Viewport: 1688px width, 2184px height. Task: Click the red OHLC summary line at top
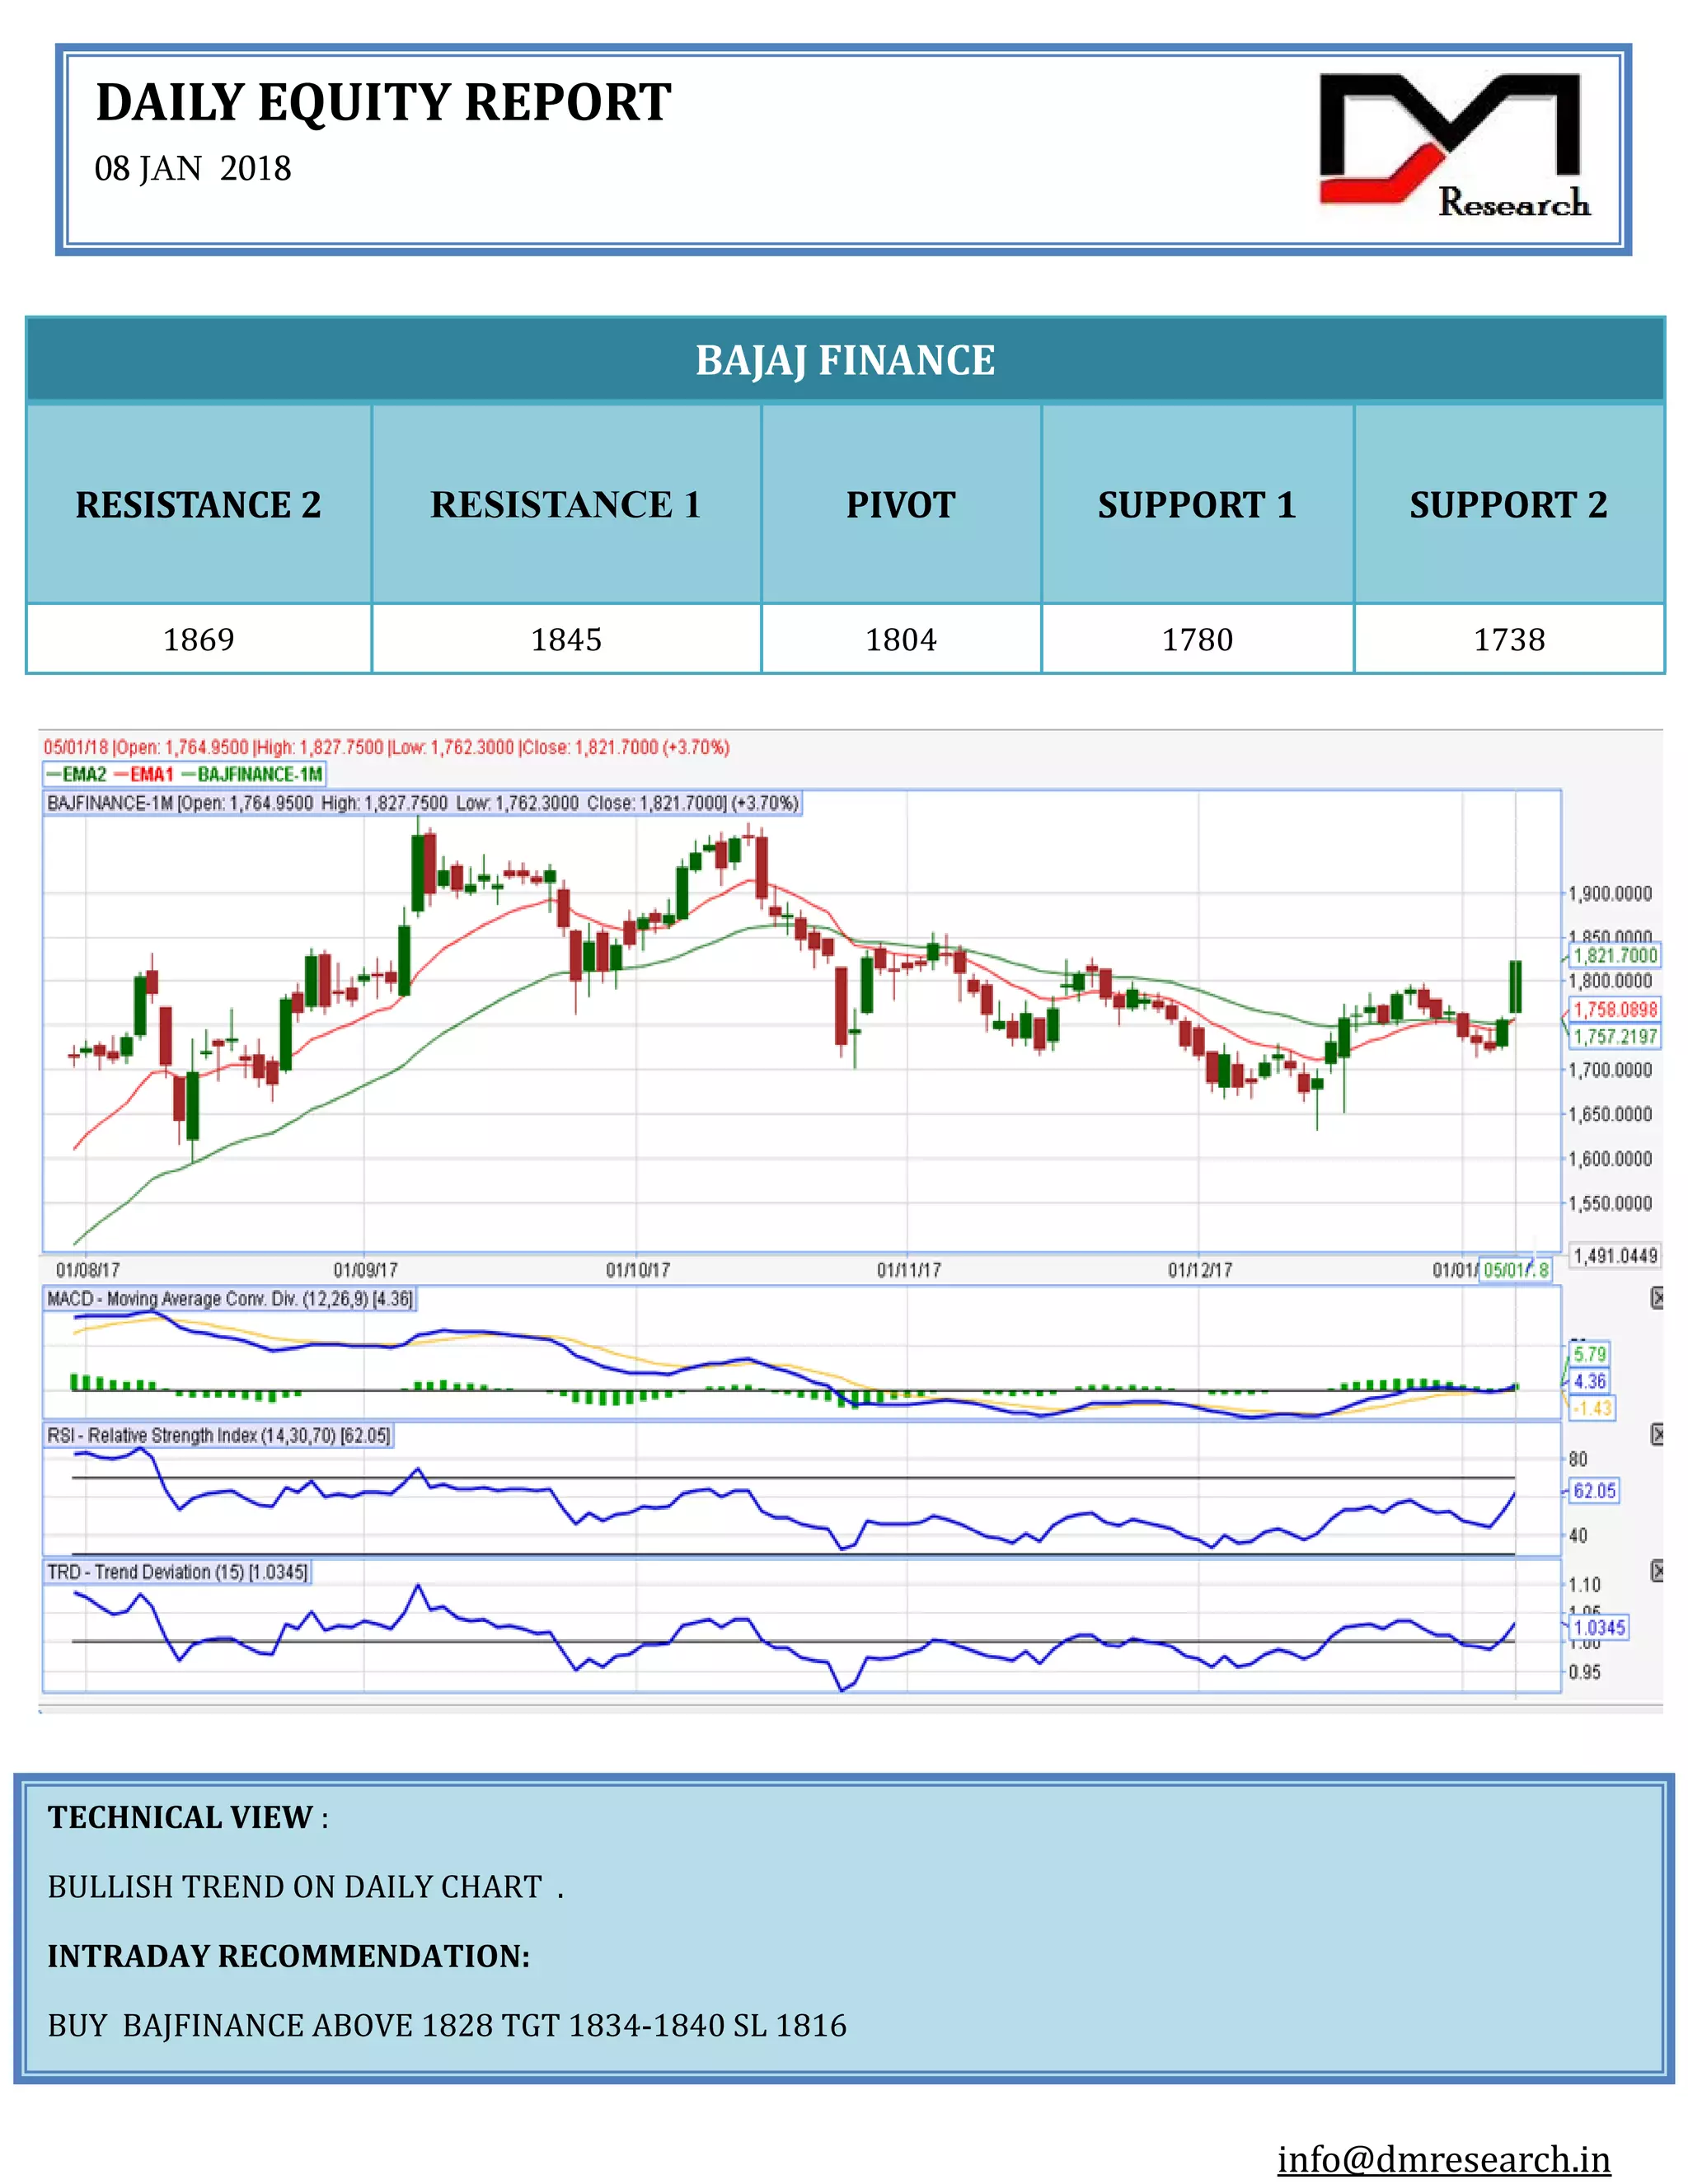click(x=387, y=747)
